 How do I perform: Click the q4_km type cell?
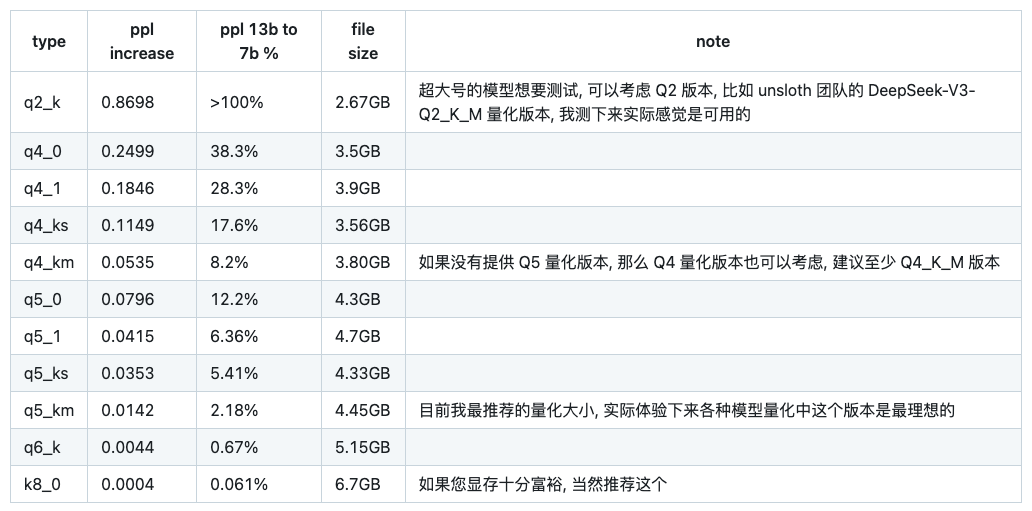(49, 262)
